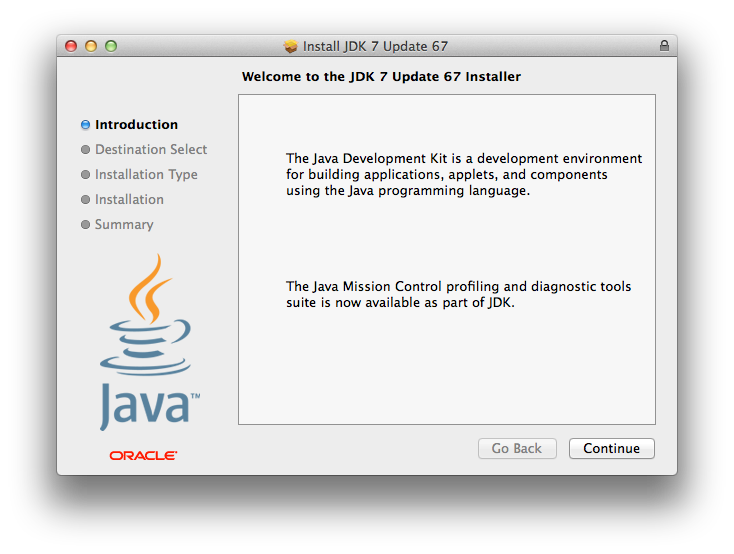Click the red Oracle logo

(144, 455)
